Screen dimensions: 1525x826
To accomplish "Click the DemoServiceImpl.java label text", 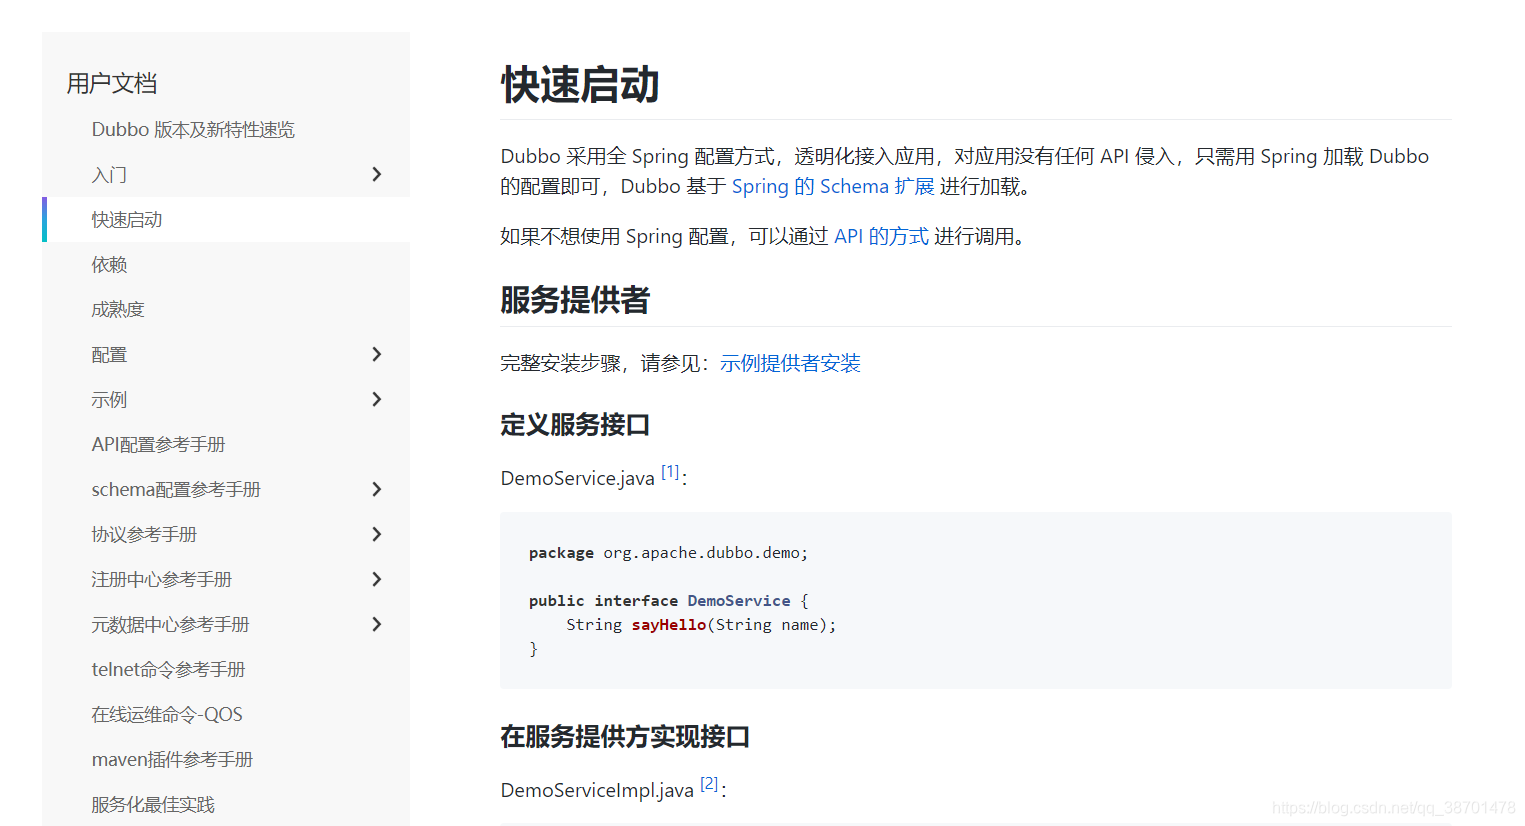I will click(x=597, y=791).
